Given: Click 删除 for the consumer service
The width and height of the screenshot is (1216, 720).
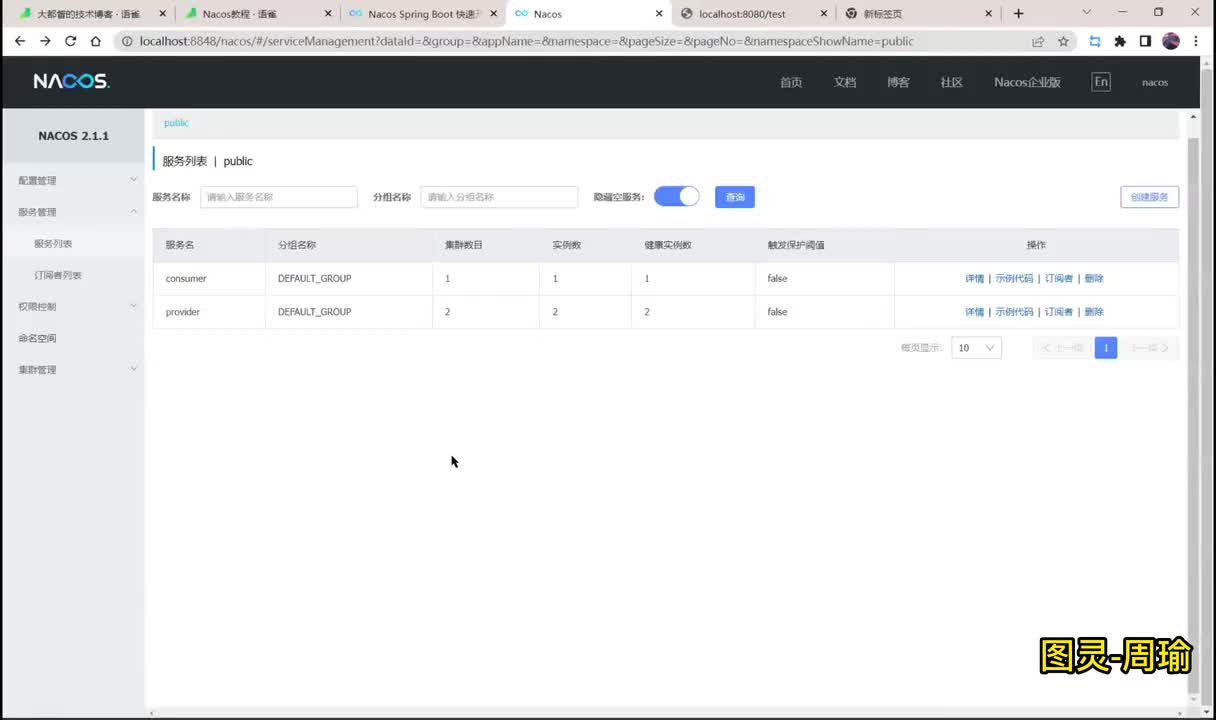Looking at the screenshot, I should pos(1094,279).
